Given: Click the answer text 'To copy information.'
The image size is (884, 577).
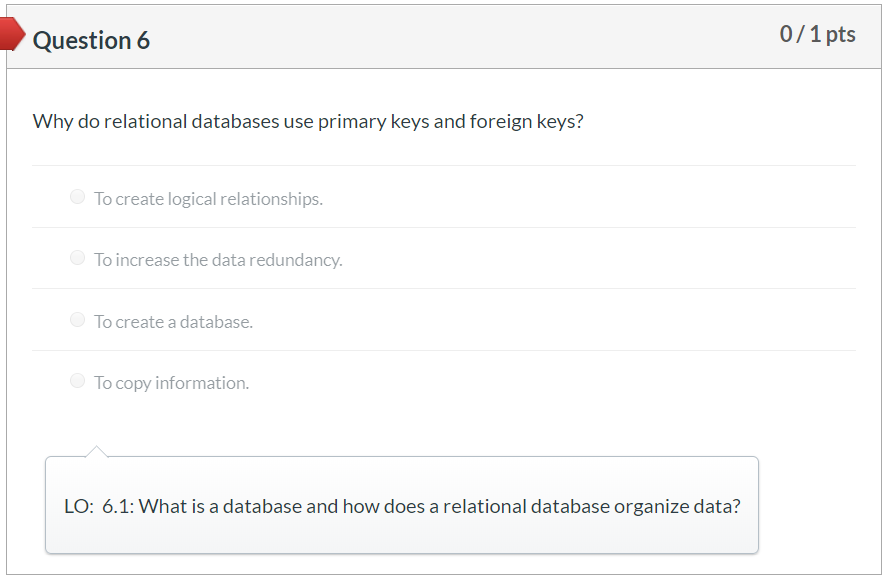Looking at the screenshot, I should click(x=170, y=383).
